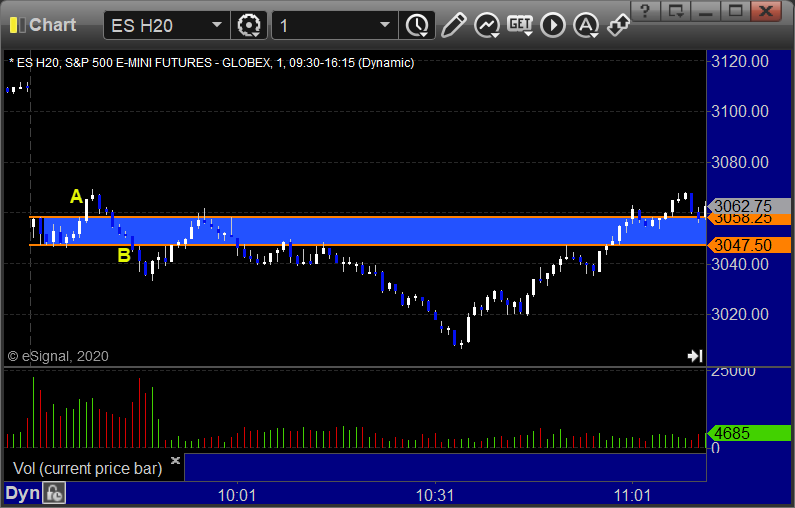Click the 3120.00 price axis label

click(740, 61)
